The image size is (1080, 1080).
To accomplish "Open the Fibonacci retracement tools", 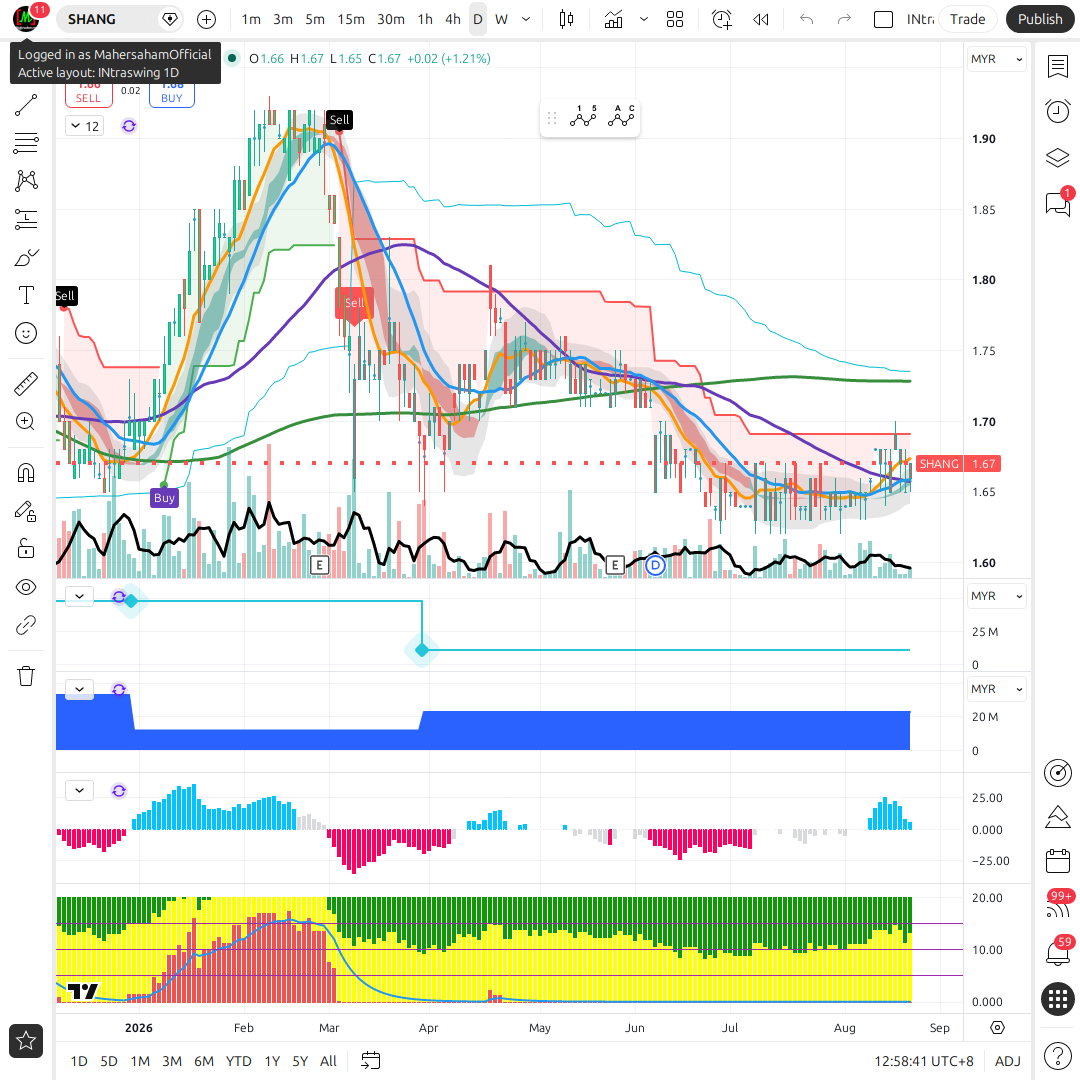I will [25, 143].
